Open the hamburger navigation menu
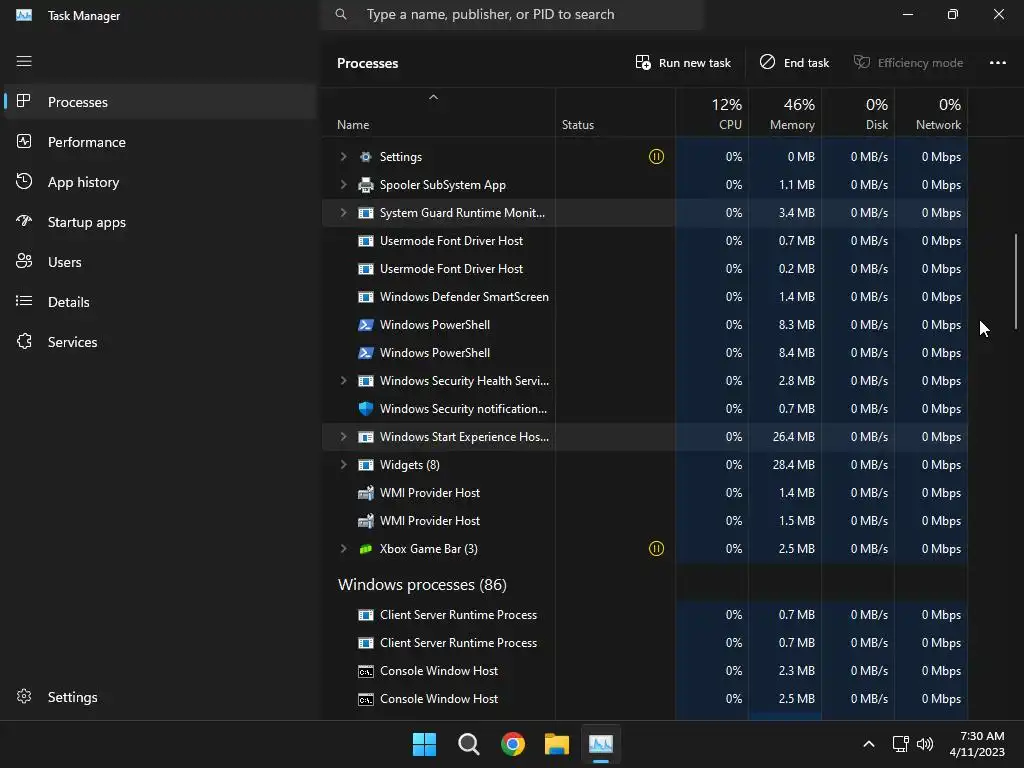The image size is (1024, 768). tap(24, 61)
